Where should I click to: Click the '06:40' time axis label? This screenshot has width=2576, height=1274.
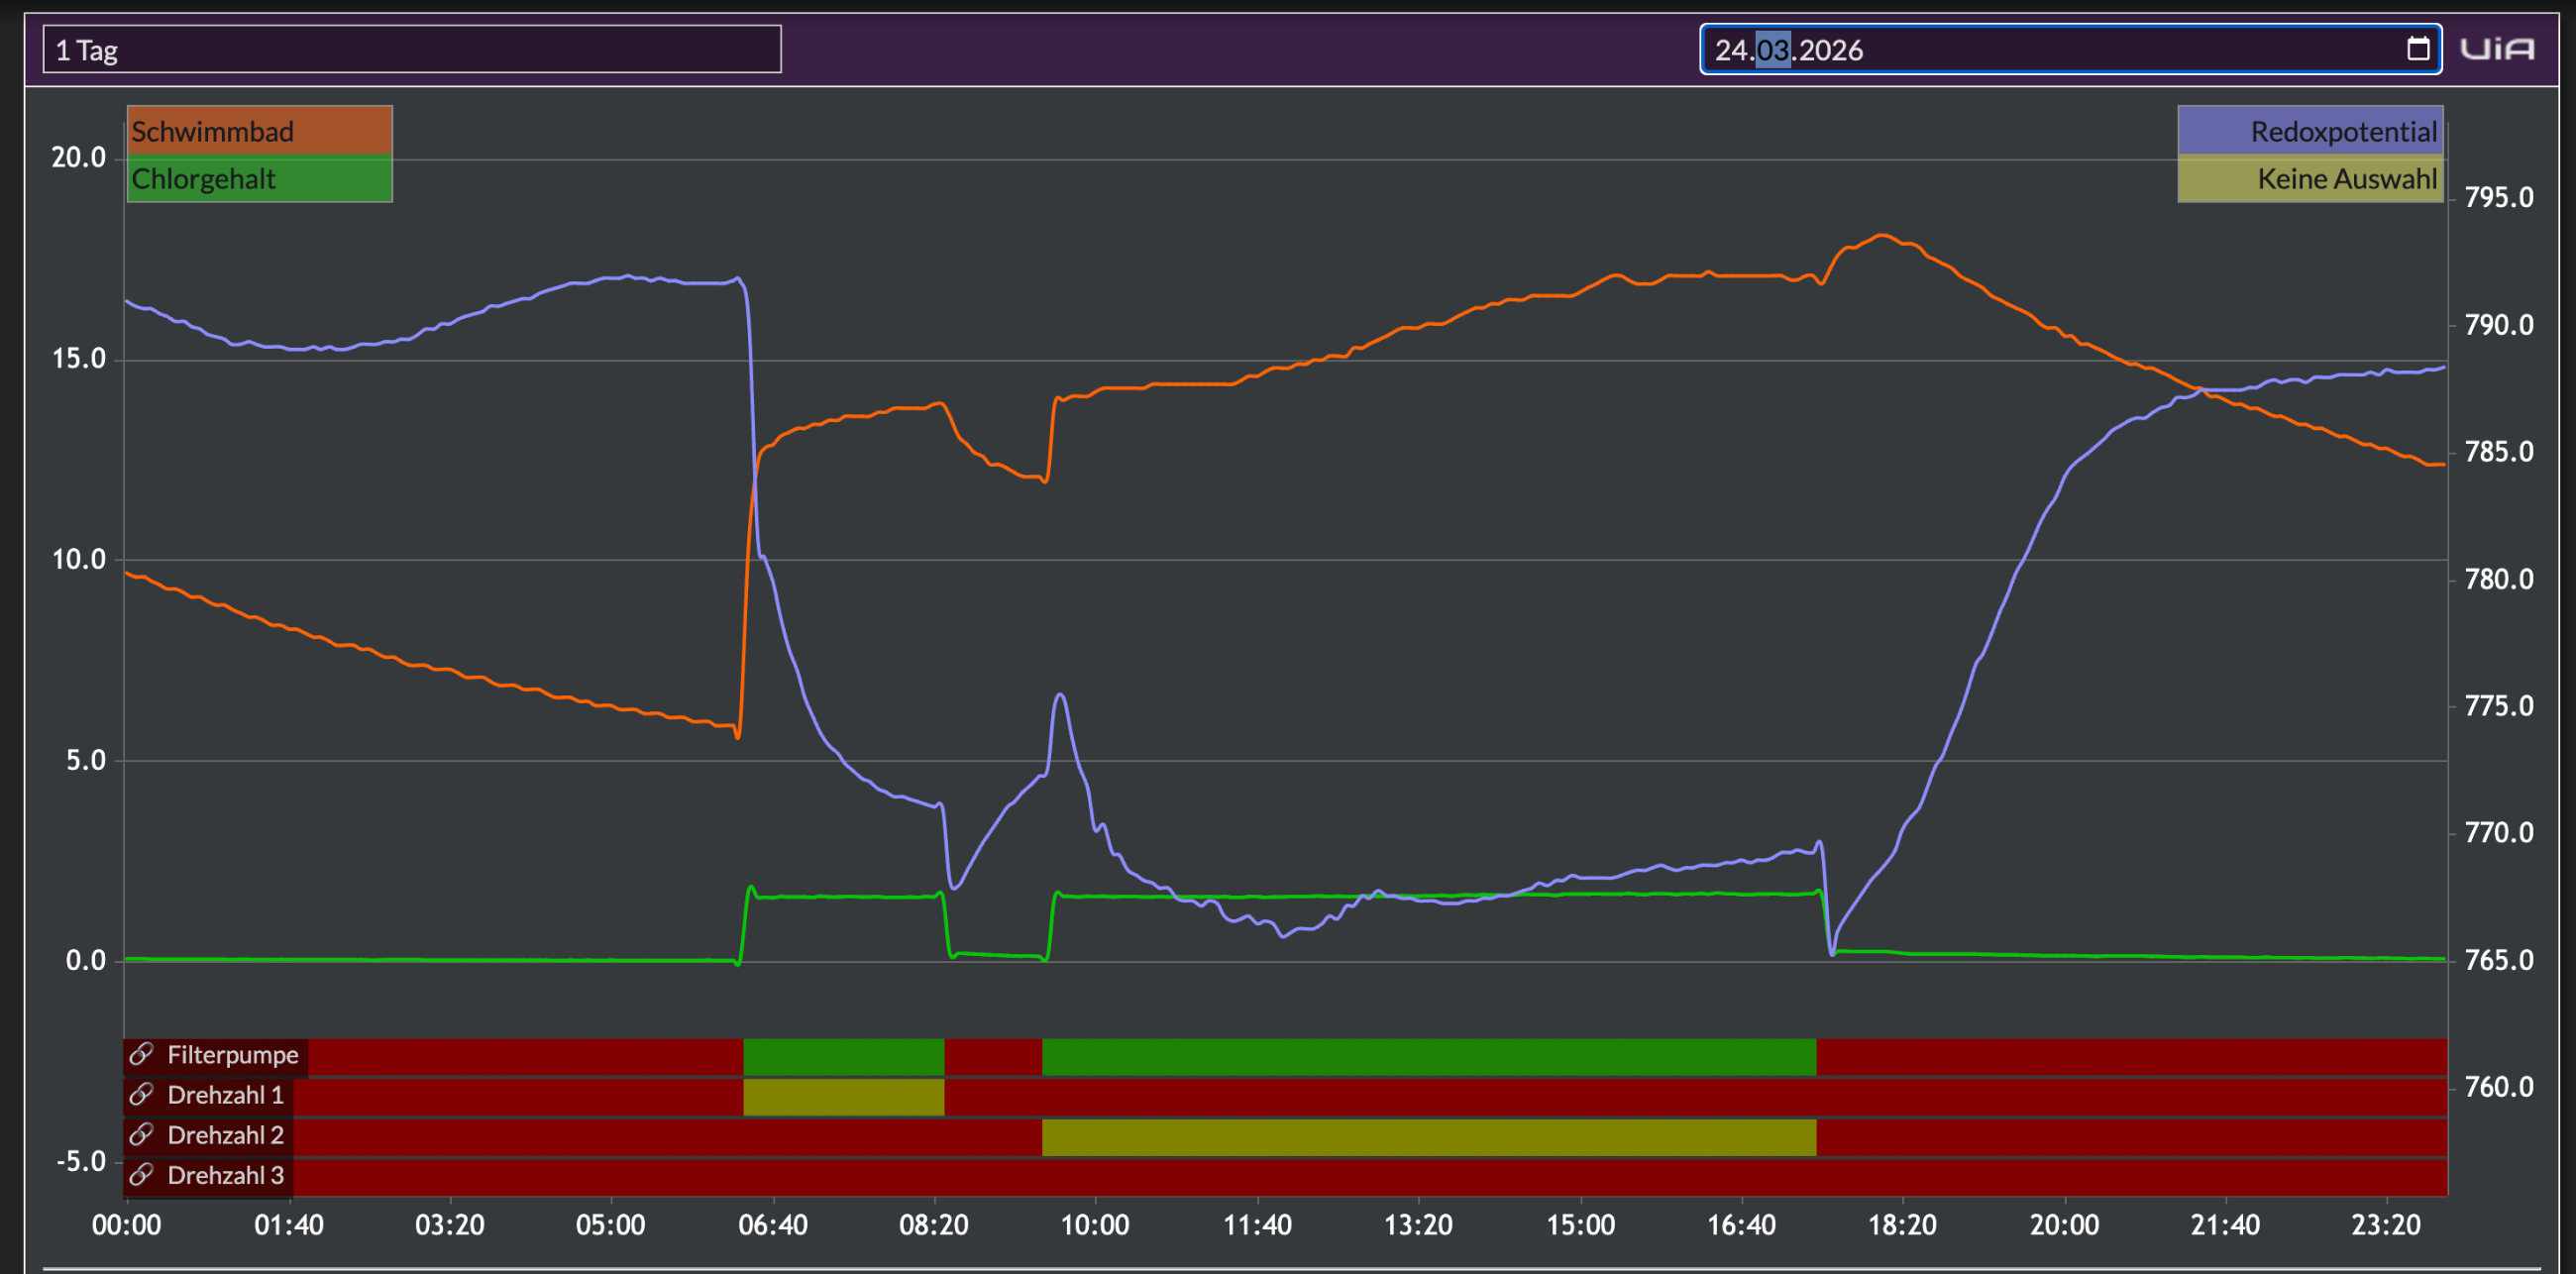[x=773, y=1225]
